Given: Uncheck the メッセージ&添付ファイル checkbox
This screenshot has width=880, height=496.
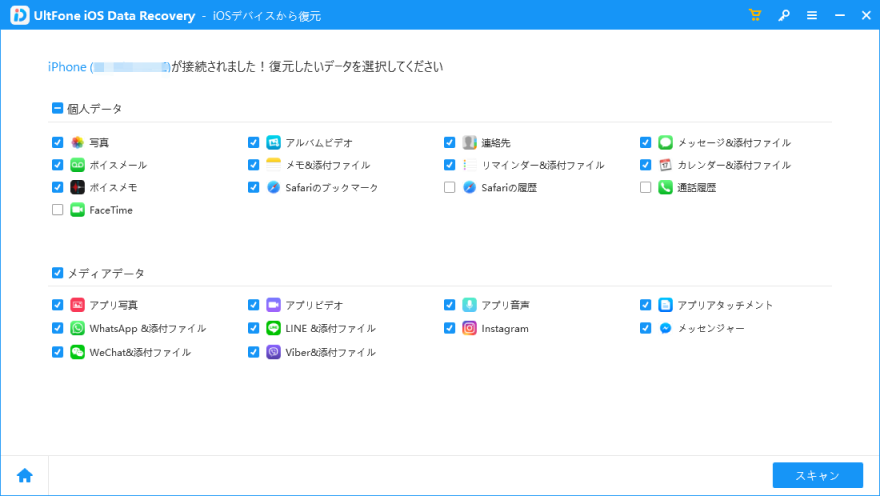Looking at the screenshot, I should pos(645,143).
